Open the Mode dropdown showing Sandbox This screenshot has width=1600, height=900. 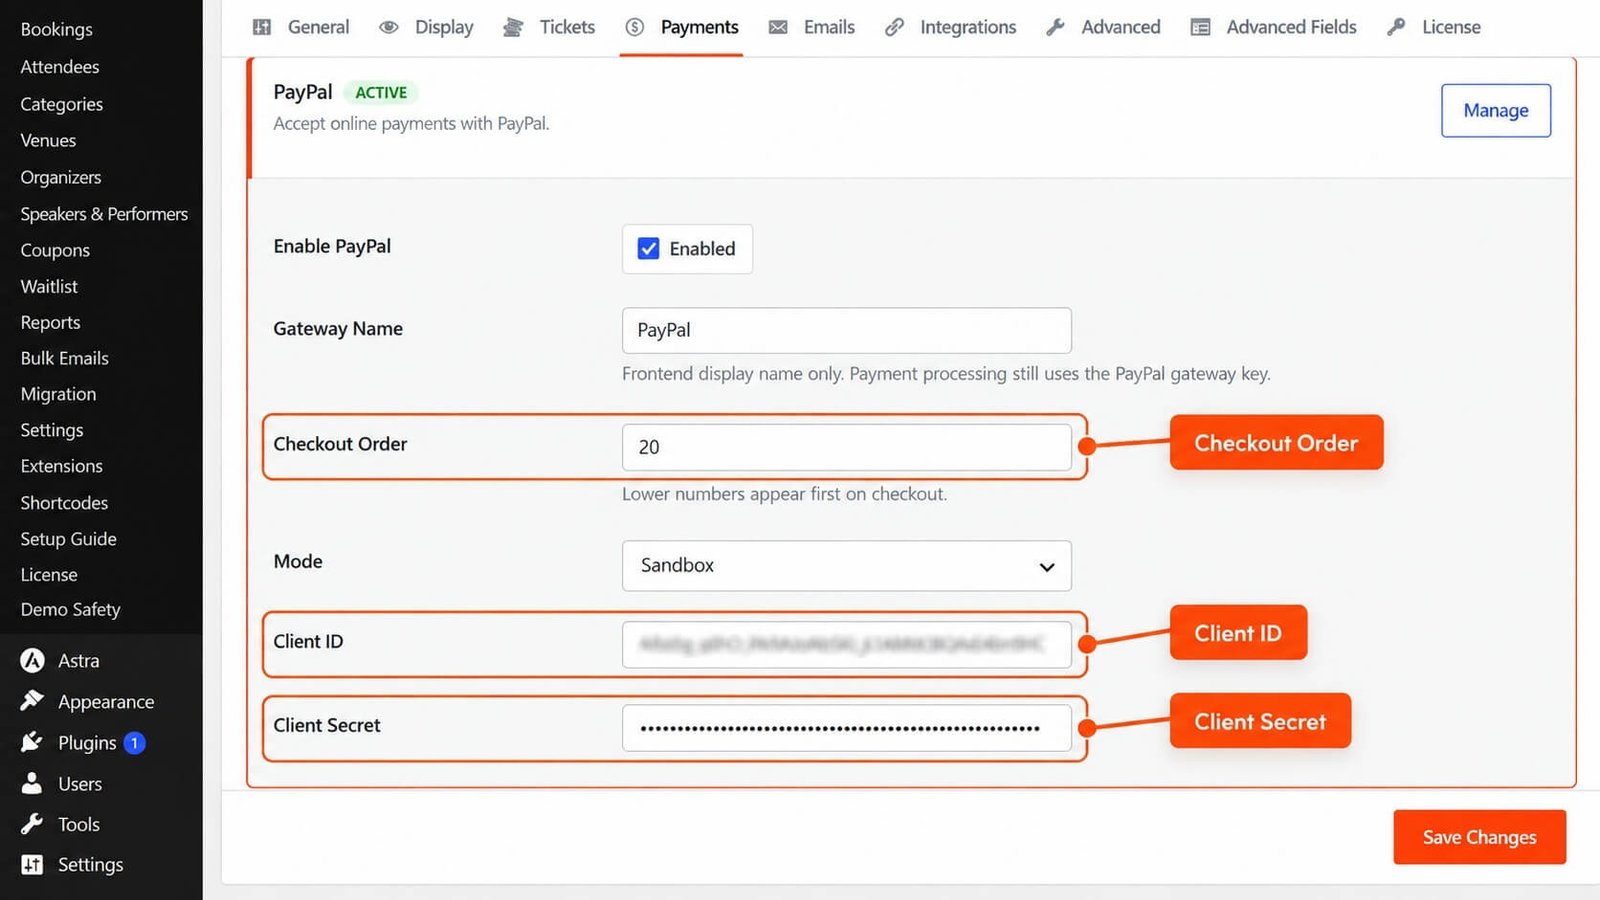point(846,566)
